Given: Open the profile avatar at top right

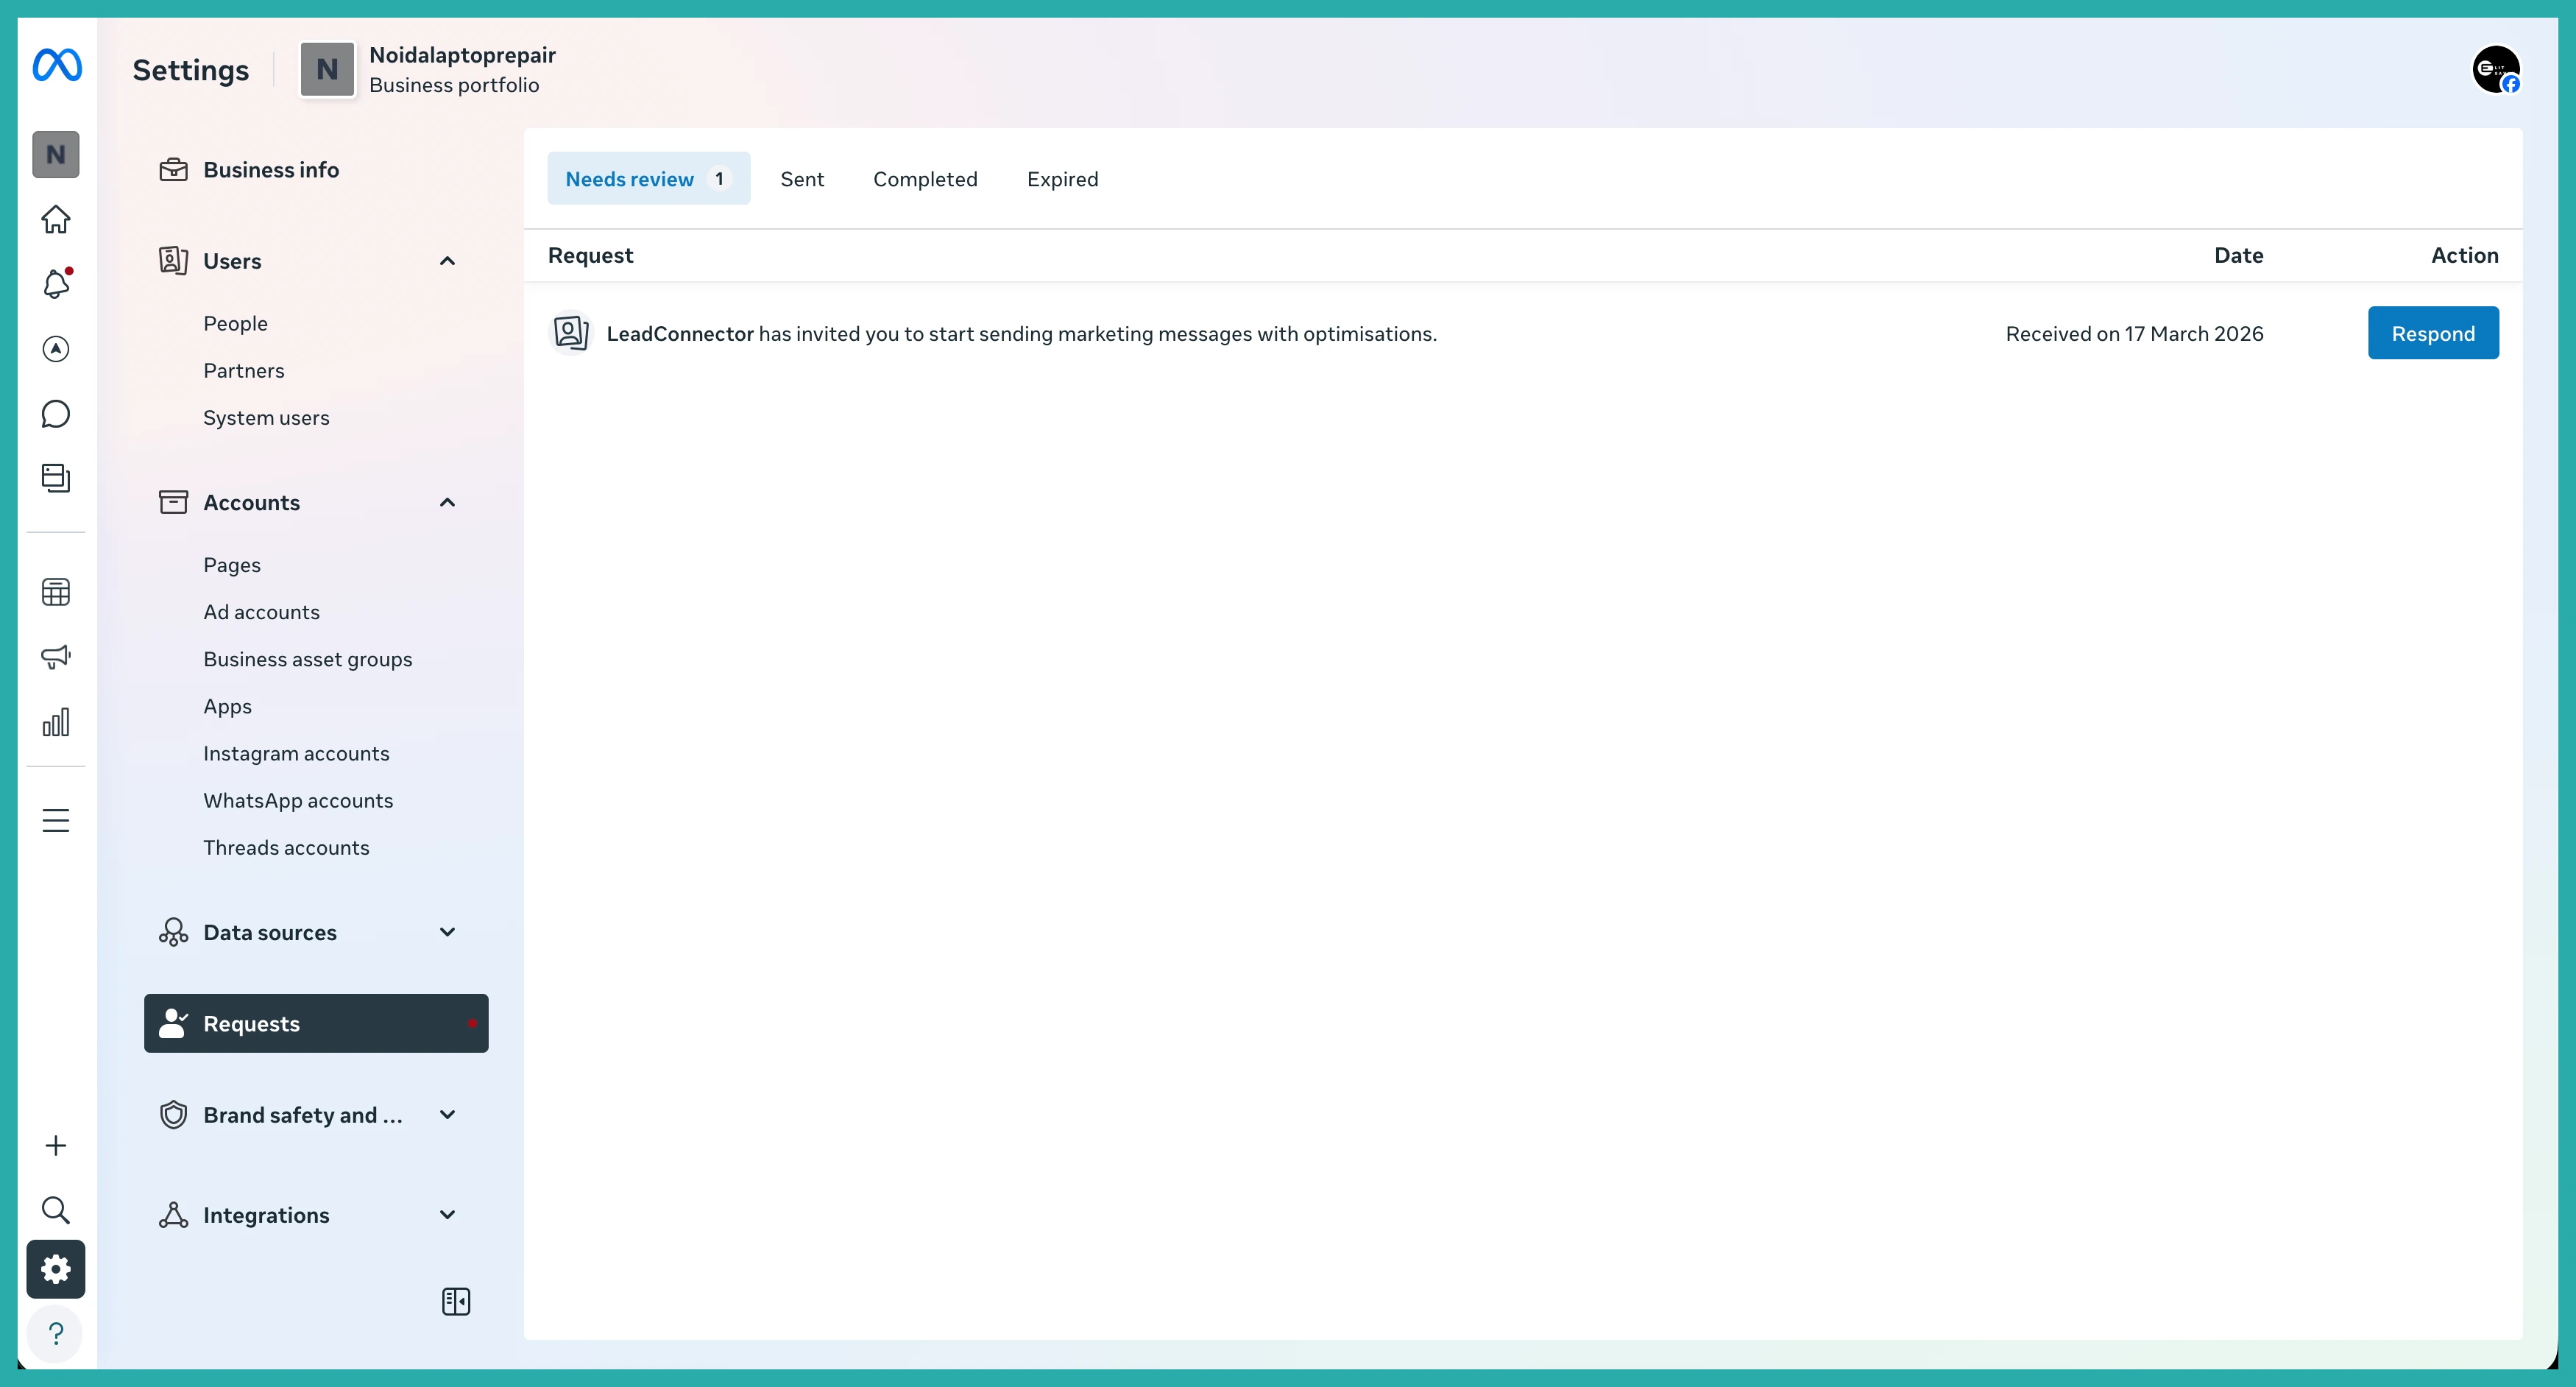Looking at the screenshot, I should coord(2496,70).
